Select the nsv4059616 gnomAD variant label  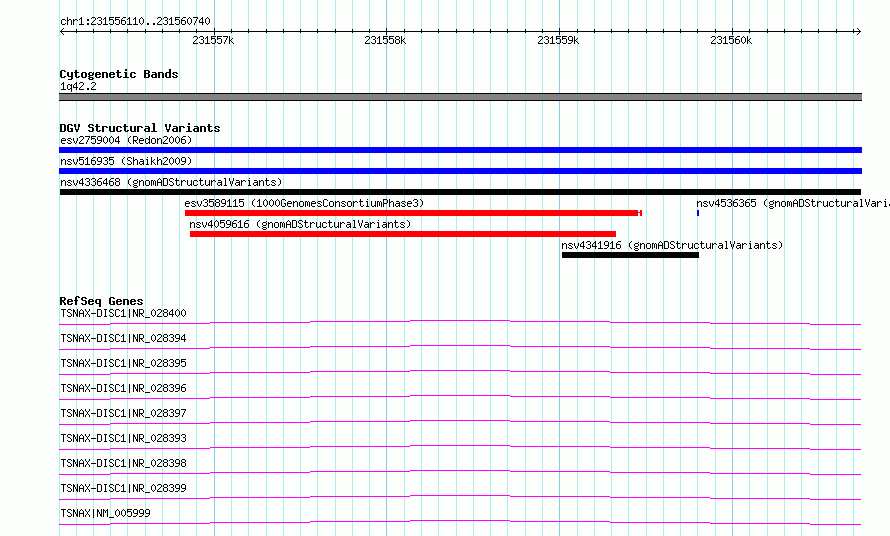tap(300, 224)
